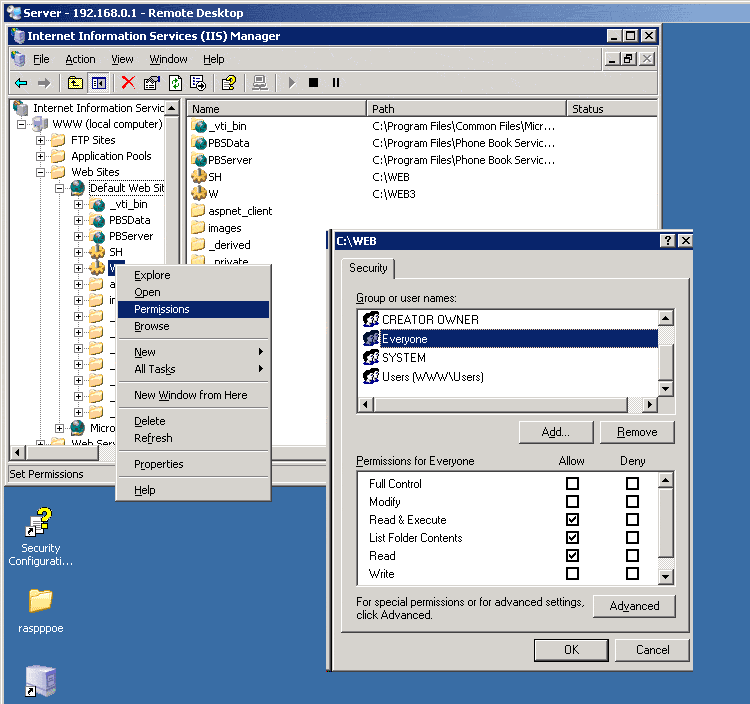Start the site with the play icon
The width and height of the screenshot is (750, 704).
tap(292, 83)
